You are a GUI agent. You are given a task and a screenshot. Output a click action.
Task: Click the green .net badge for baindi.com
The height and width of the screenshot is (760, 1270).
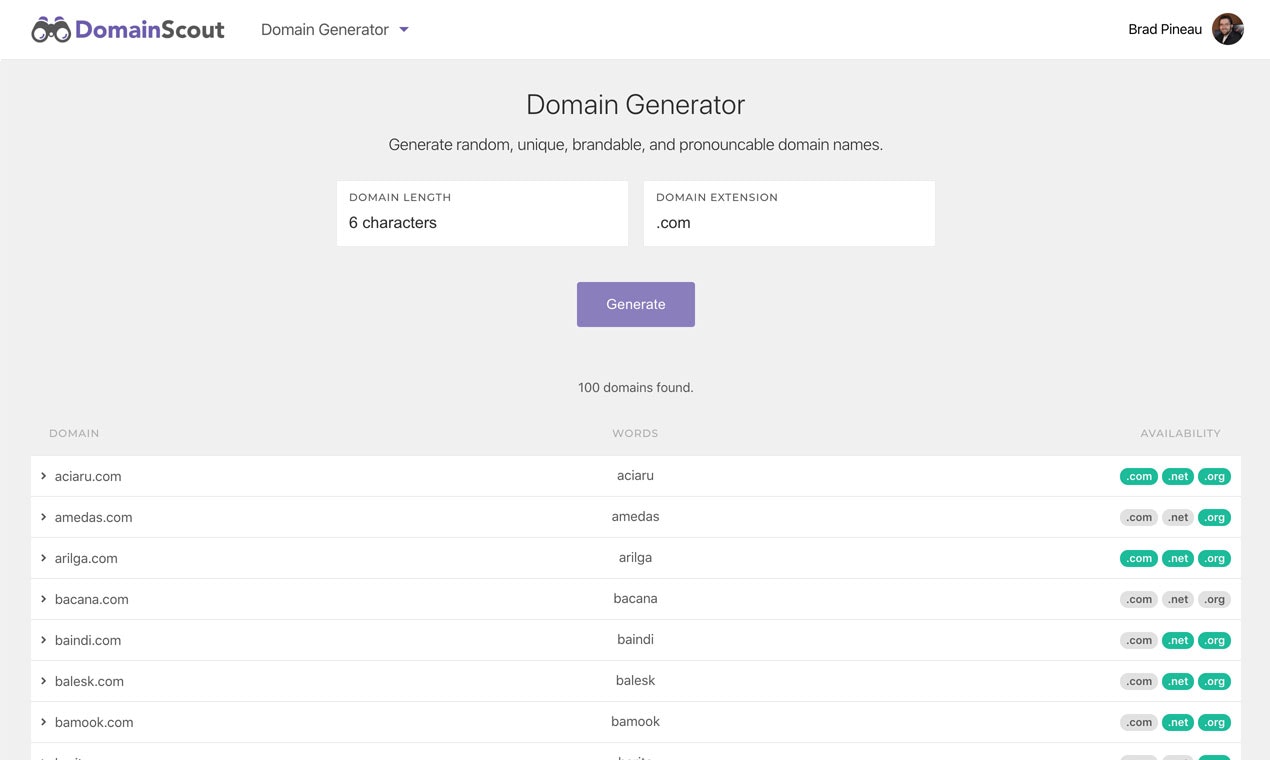click(1177, 640)
